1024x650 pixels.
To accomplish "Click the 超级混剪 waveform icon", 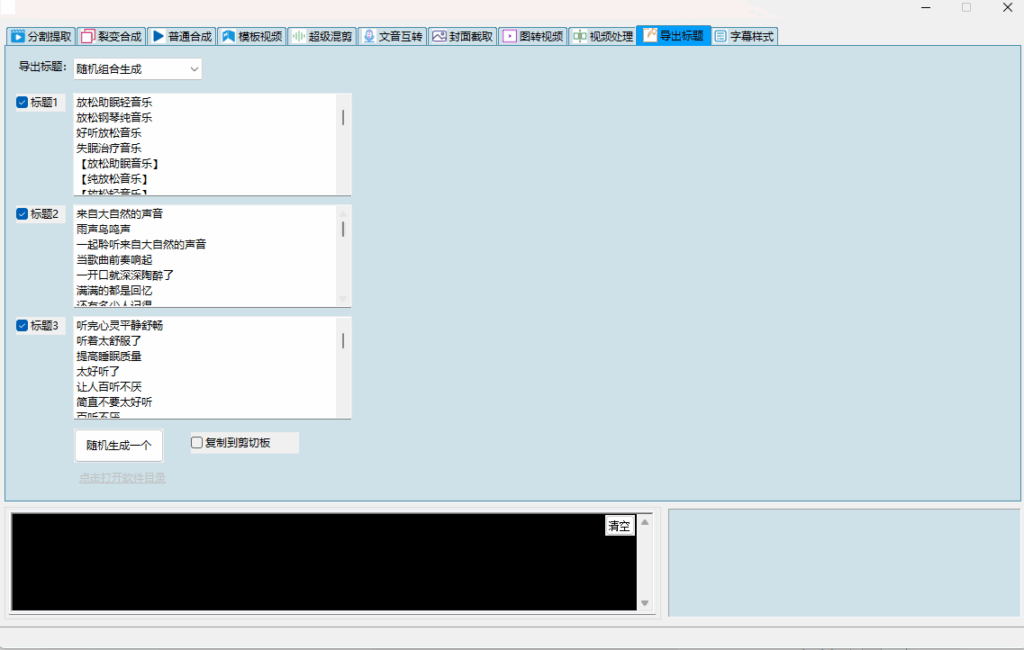I will [x=298, y=37].
